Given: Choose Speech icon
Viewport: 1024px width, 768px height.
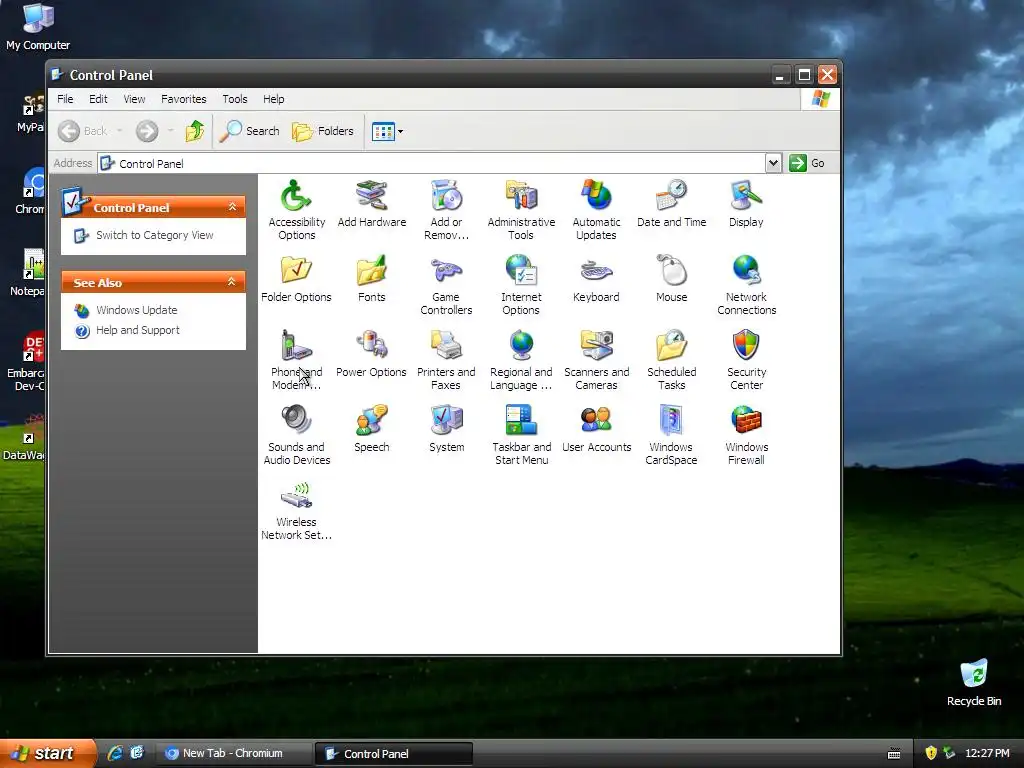Looking at the screenshot, I should click(372, 428).
